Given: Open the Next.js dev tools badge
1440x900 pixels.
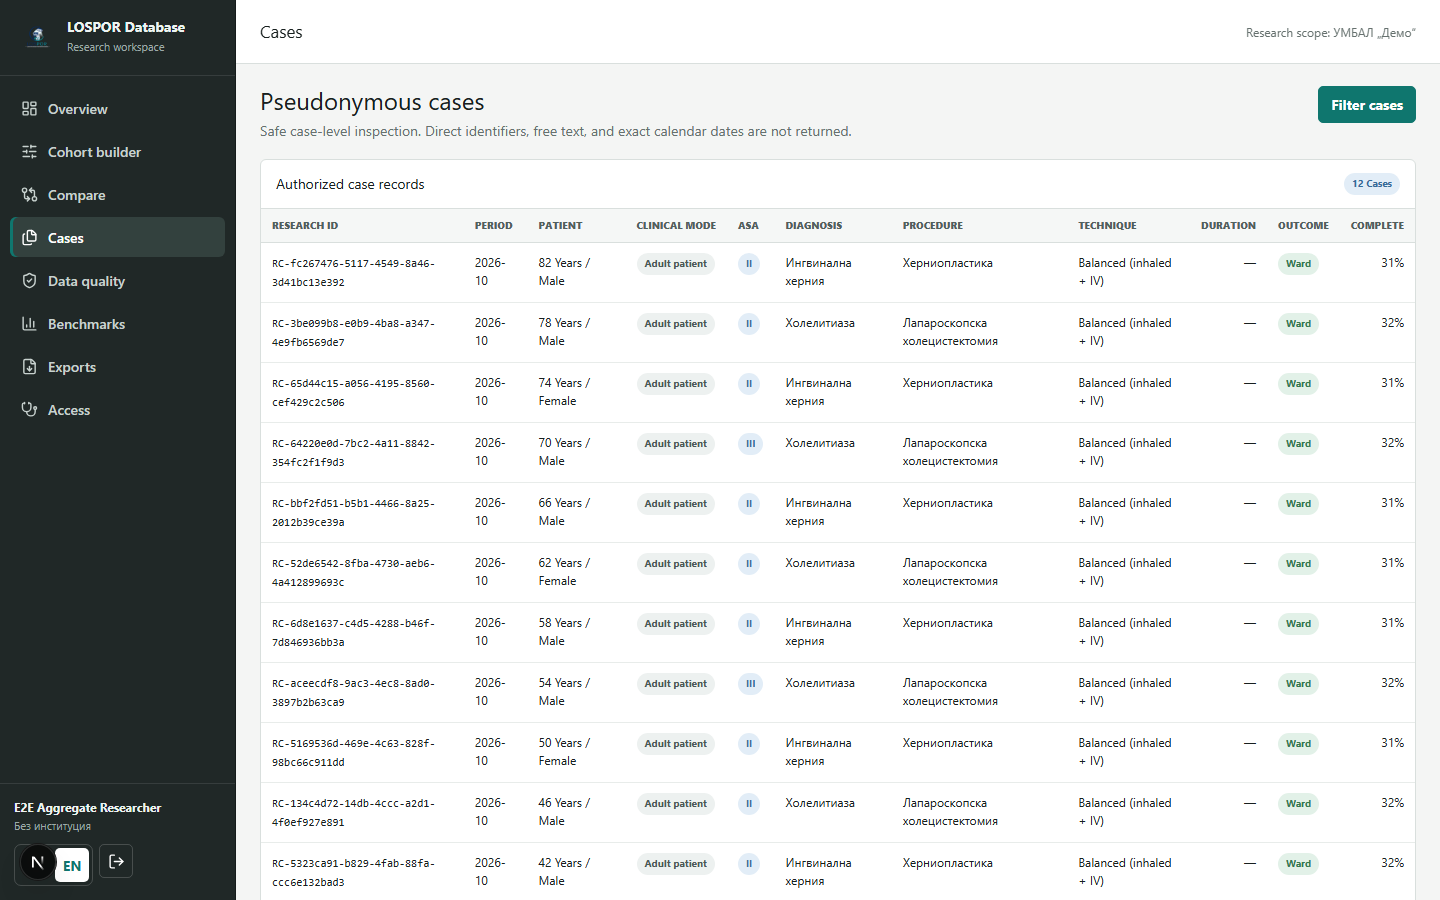Looking at the screenshot, I should [37, 862].
